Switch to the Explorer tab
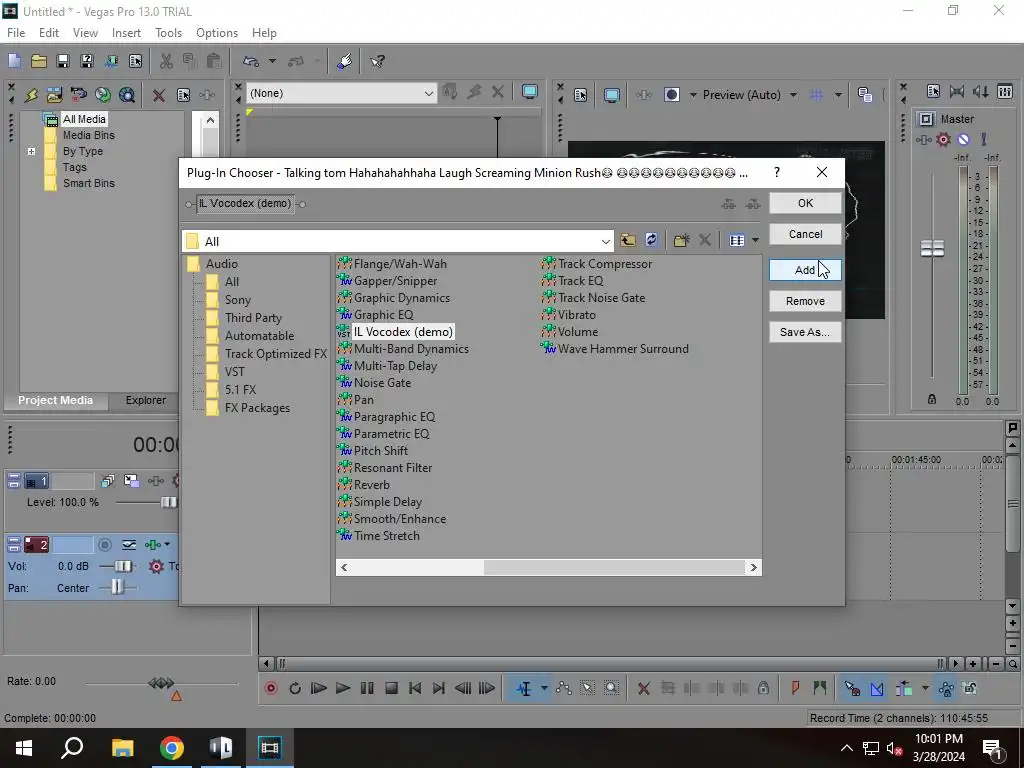Image resolution: width=1024 pixels, height=768 pixels. [146, 400]
